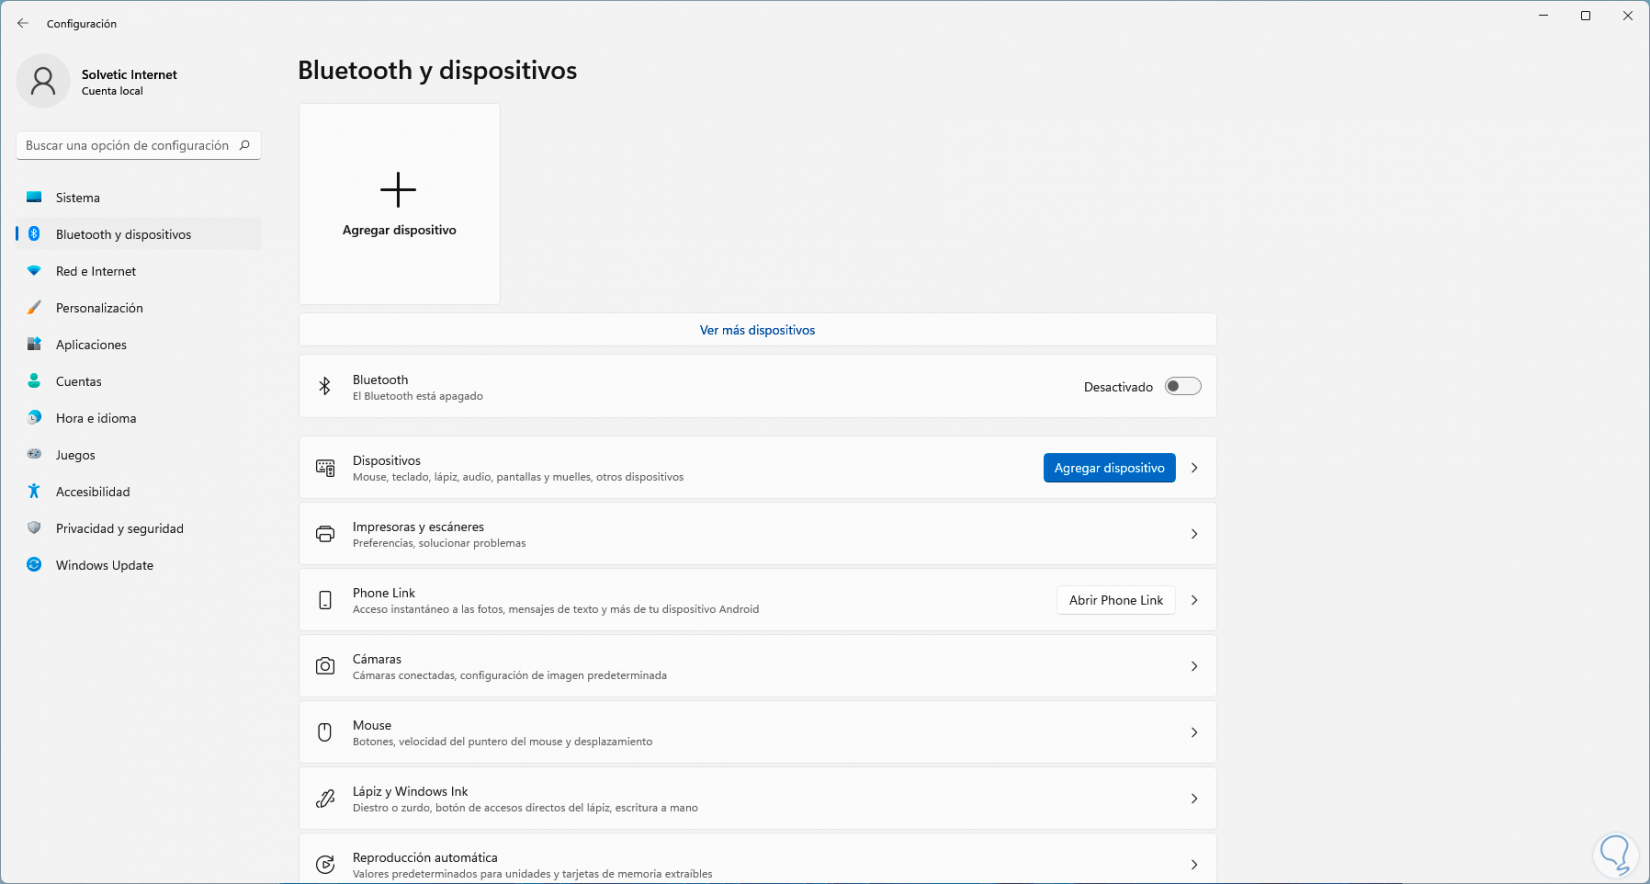Click the Windows Update sidebar icon
Screen dimensions: 1650x884
[34, 565]
